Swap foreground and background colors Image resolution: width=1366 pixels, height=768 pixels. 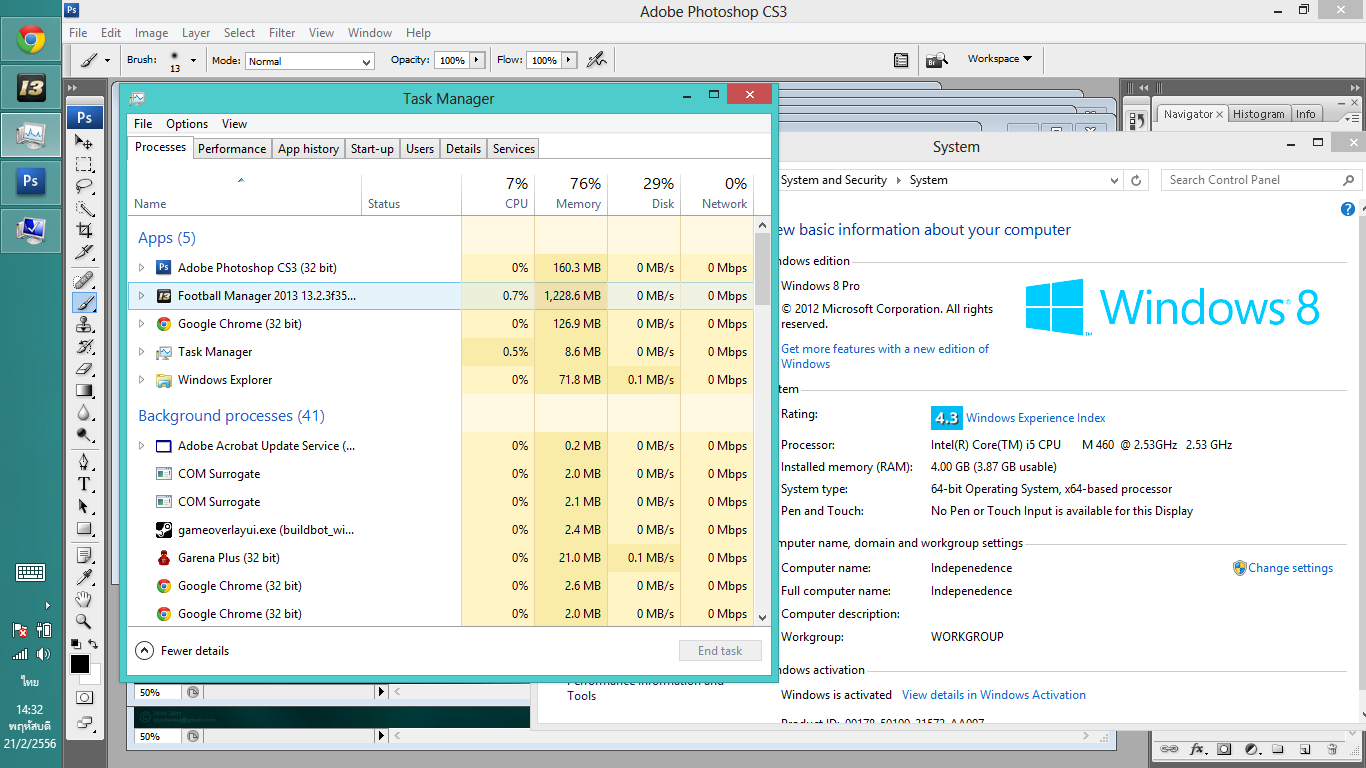pyautogui.click(x=93, y=644)
